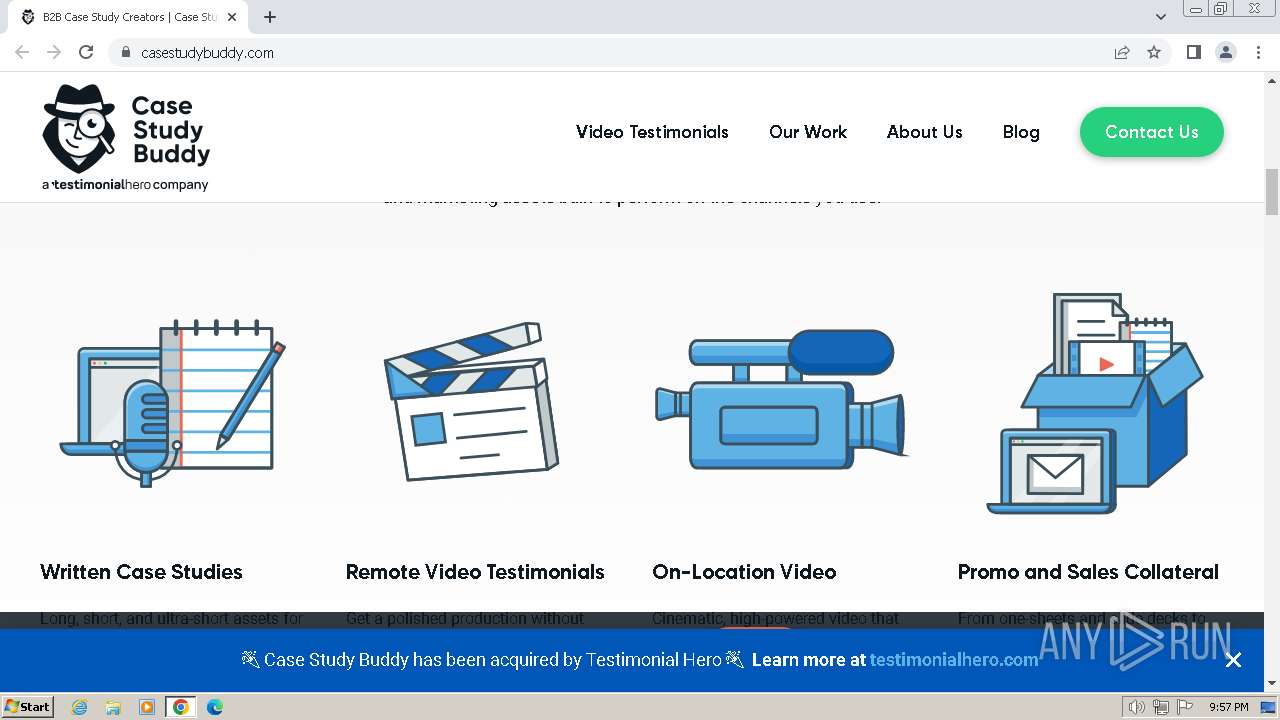
Task: Open Chrome three-dot menu
Action: [1258, 52]
